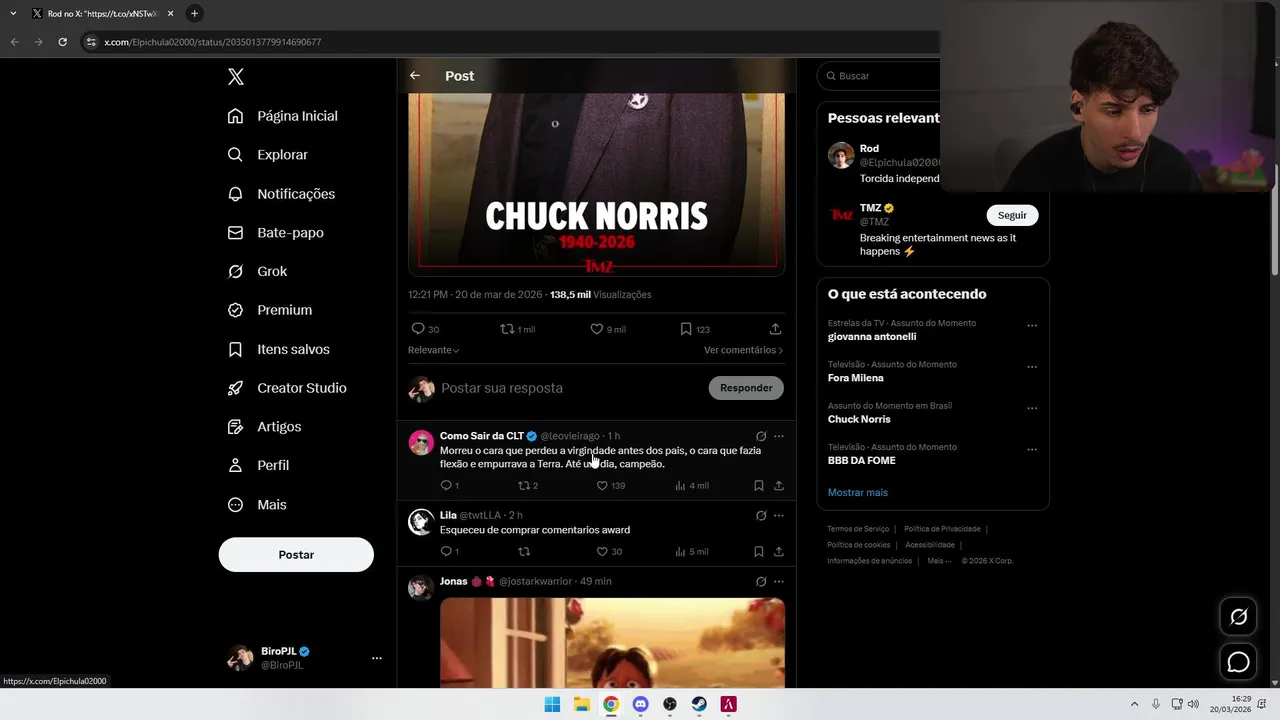Open Steam from taskbar
The width and height of the screenshot is (1280, 720).
[x=699, y=704]
